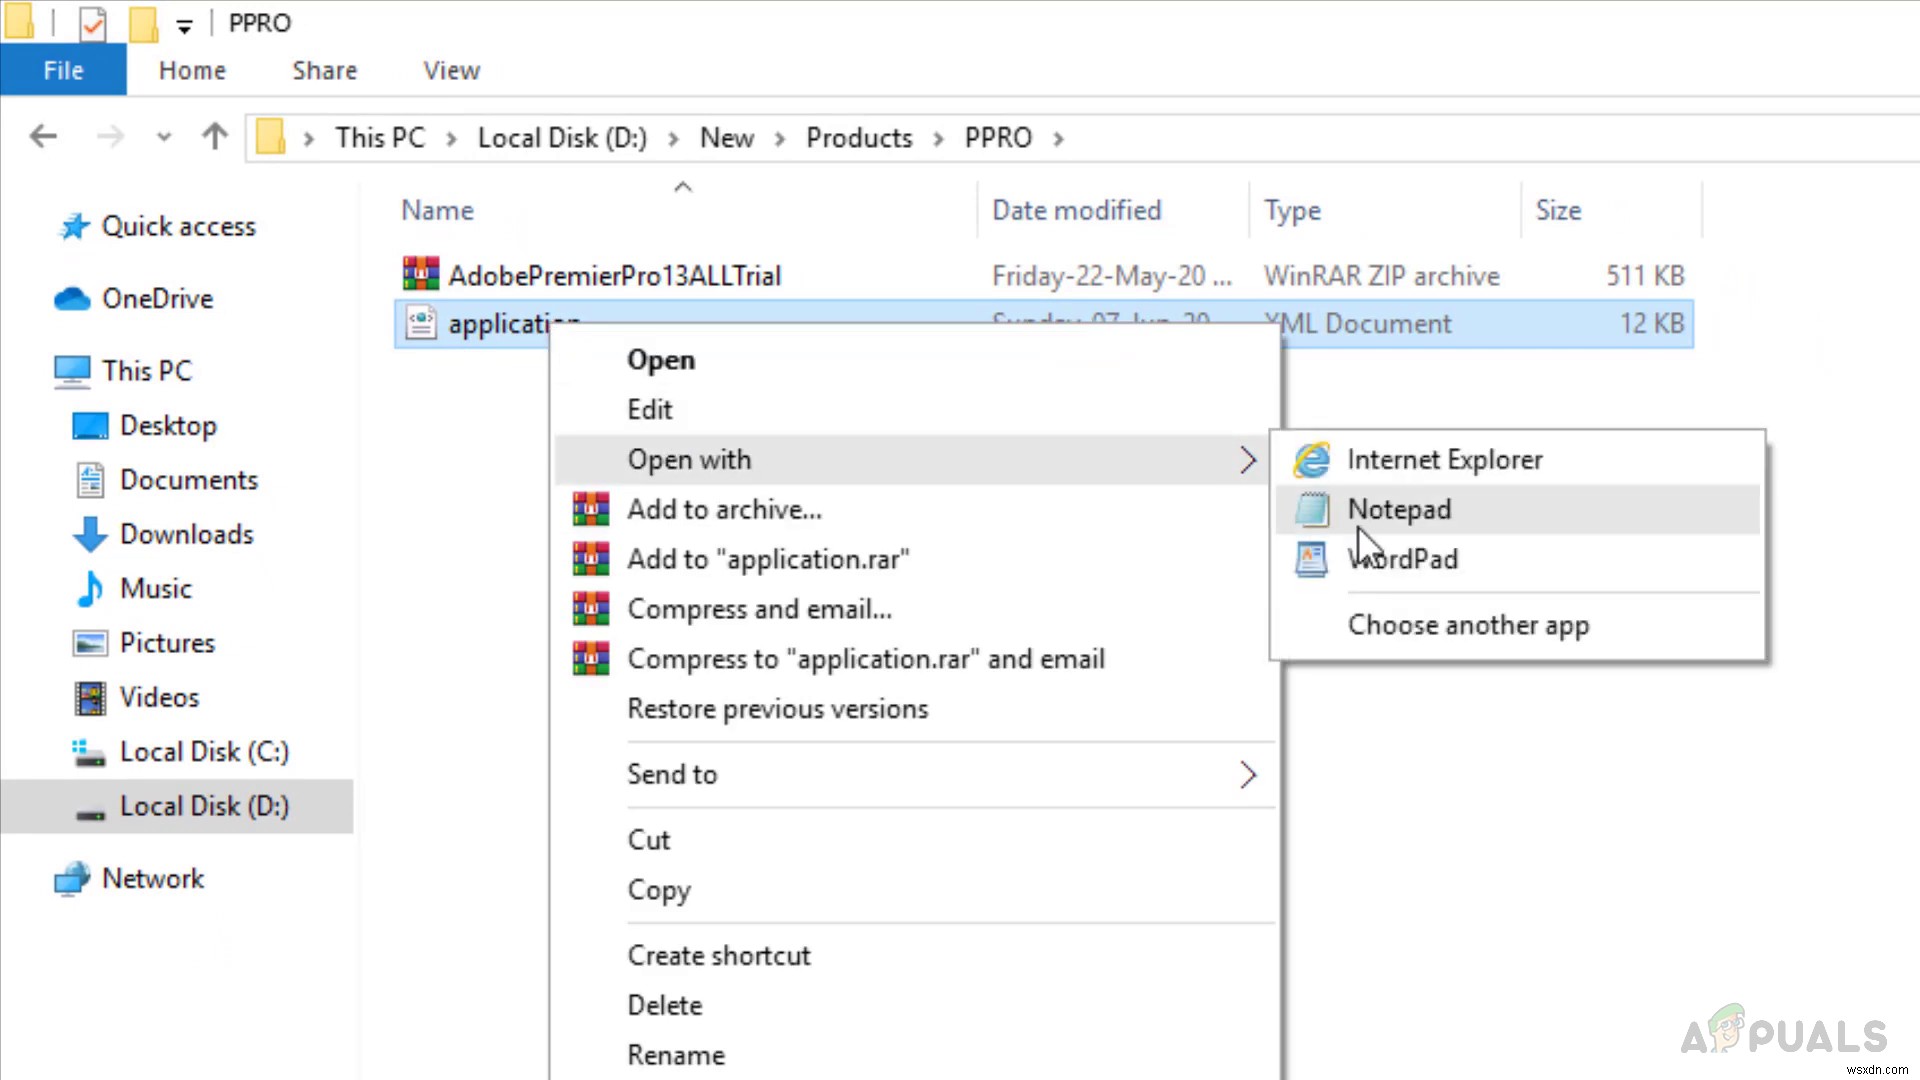Click the PPRO folder path in breadcrumb
The image size is (1920, 1080).
tap(998, 137)
